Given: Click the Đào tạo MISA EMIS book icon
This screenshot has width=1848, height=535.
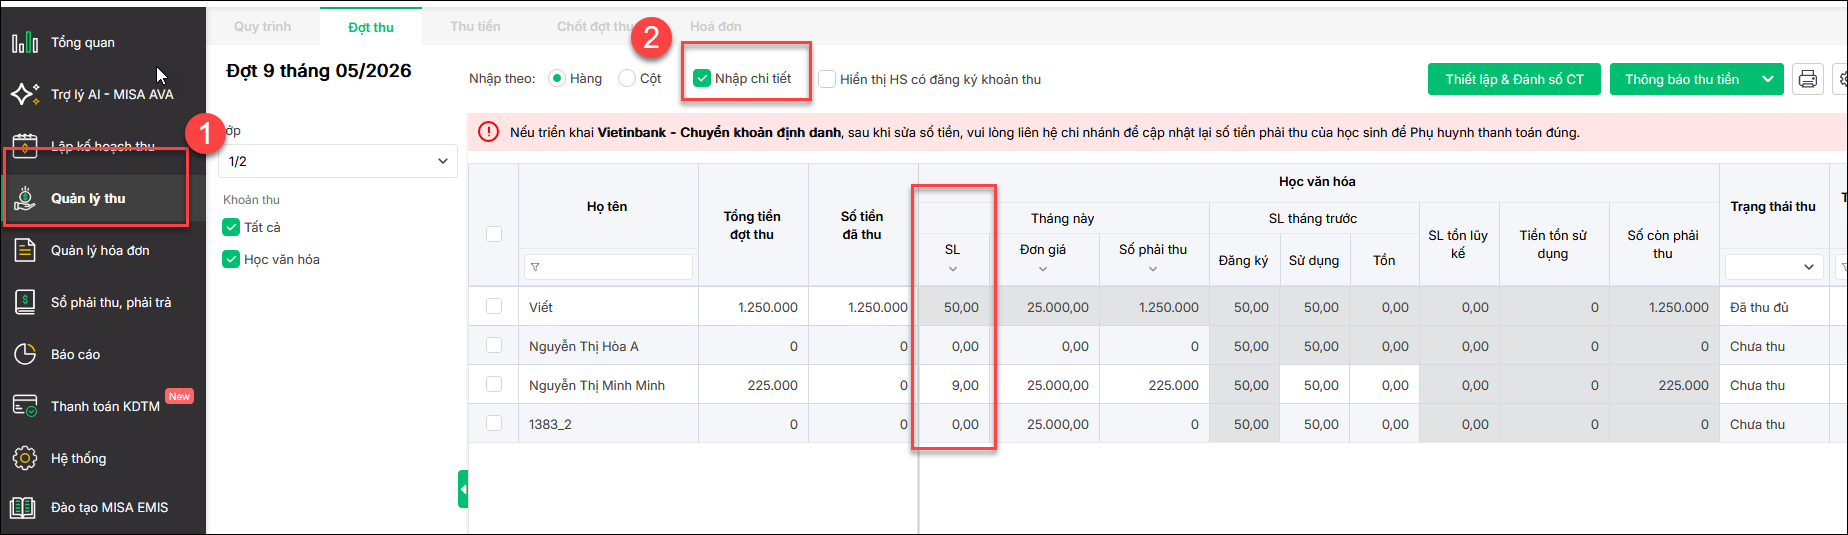Looking at the screenshot, I should (24, 507).
